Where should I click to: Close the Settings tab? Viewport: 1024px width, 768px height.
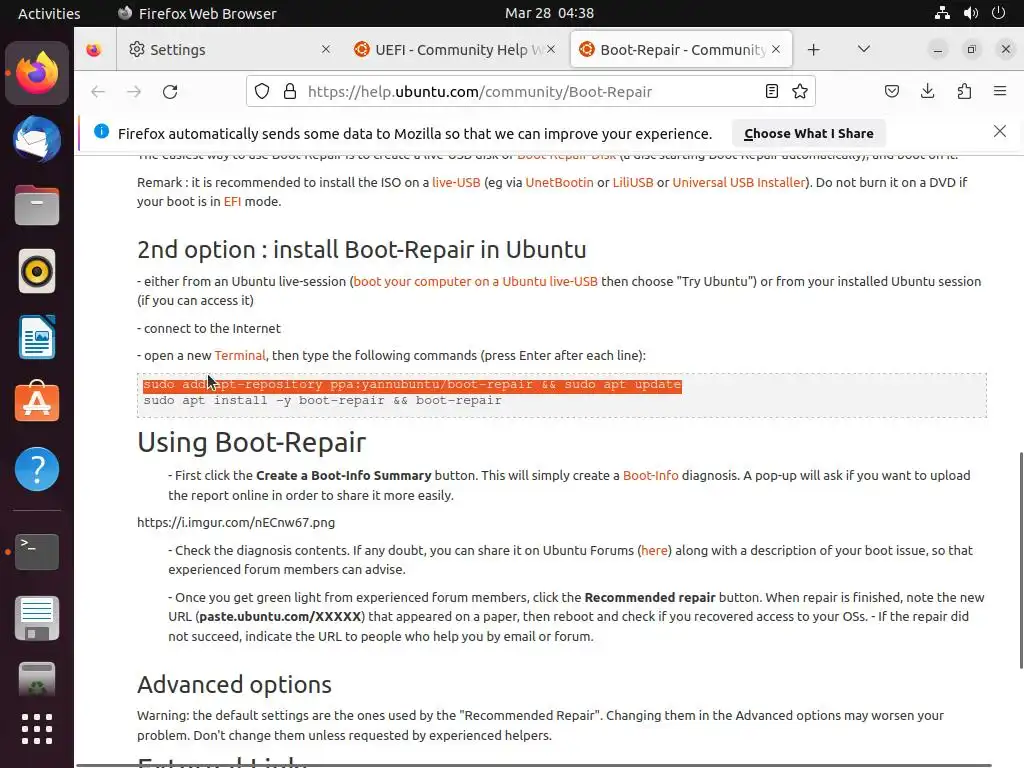coord(326,50)
